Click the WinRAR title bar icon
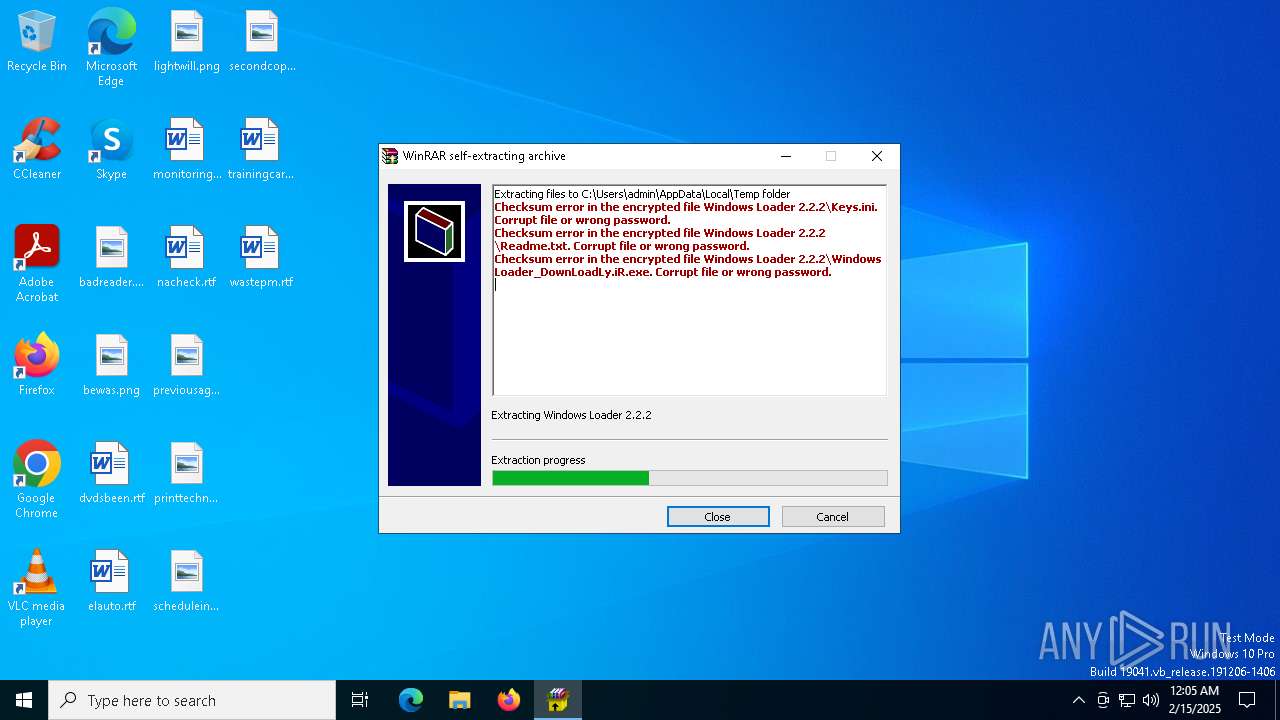The height and width of the screenshot is (720, 1280). tap(390, 156)
